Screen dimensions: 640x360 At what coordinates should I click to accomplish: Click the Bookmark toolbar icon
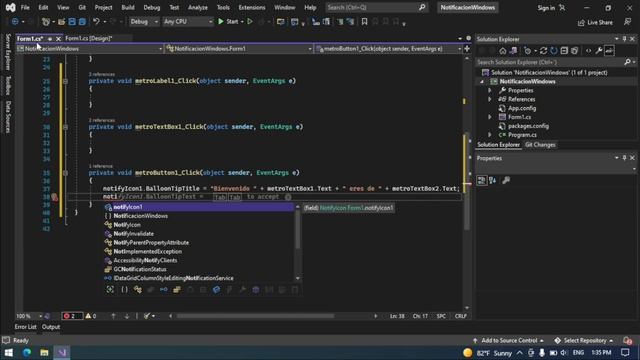click(x=364, y=22)
